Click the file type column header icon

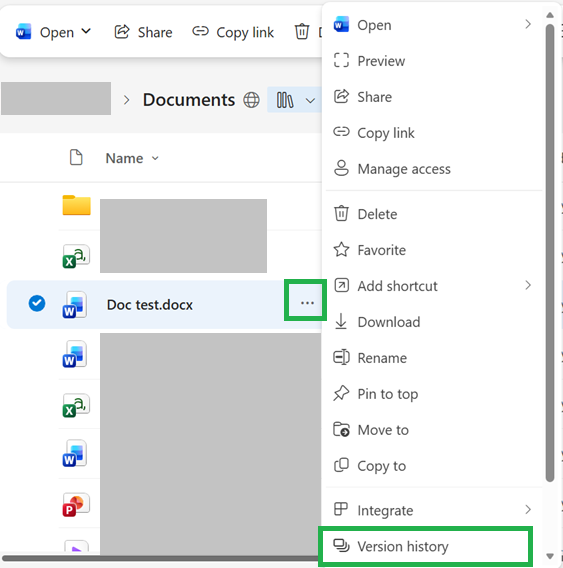[76, 158]
